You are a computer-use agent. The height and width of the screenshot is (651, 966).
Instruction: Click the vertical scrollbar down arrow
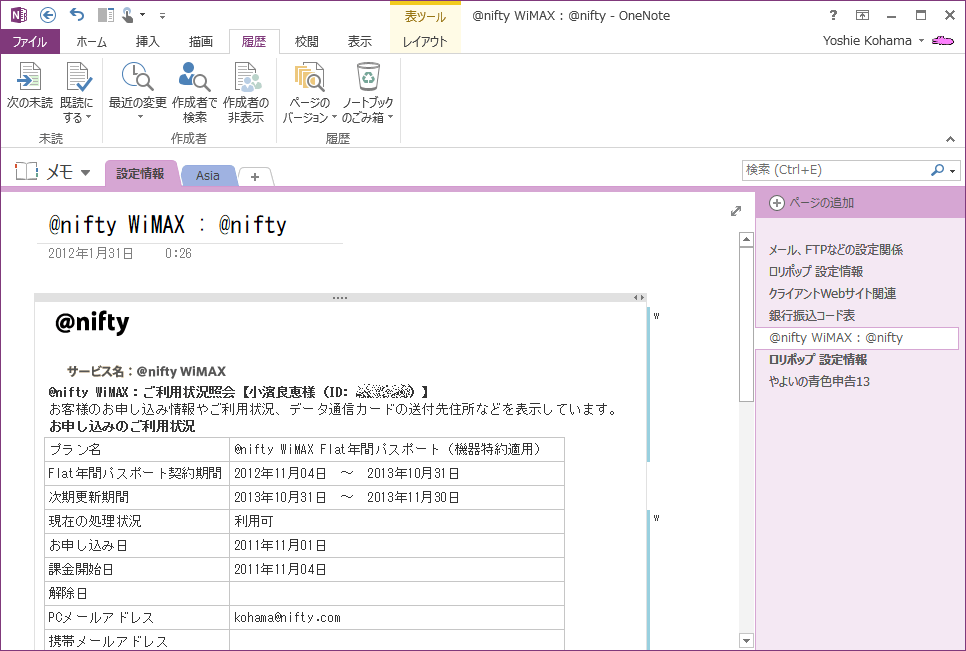(746, 640)
